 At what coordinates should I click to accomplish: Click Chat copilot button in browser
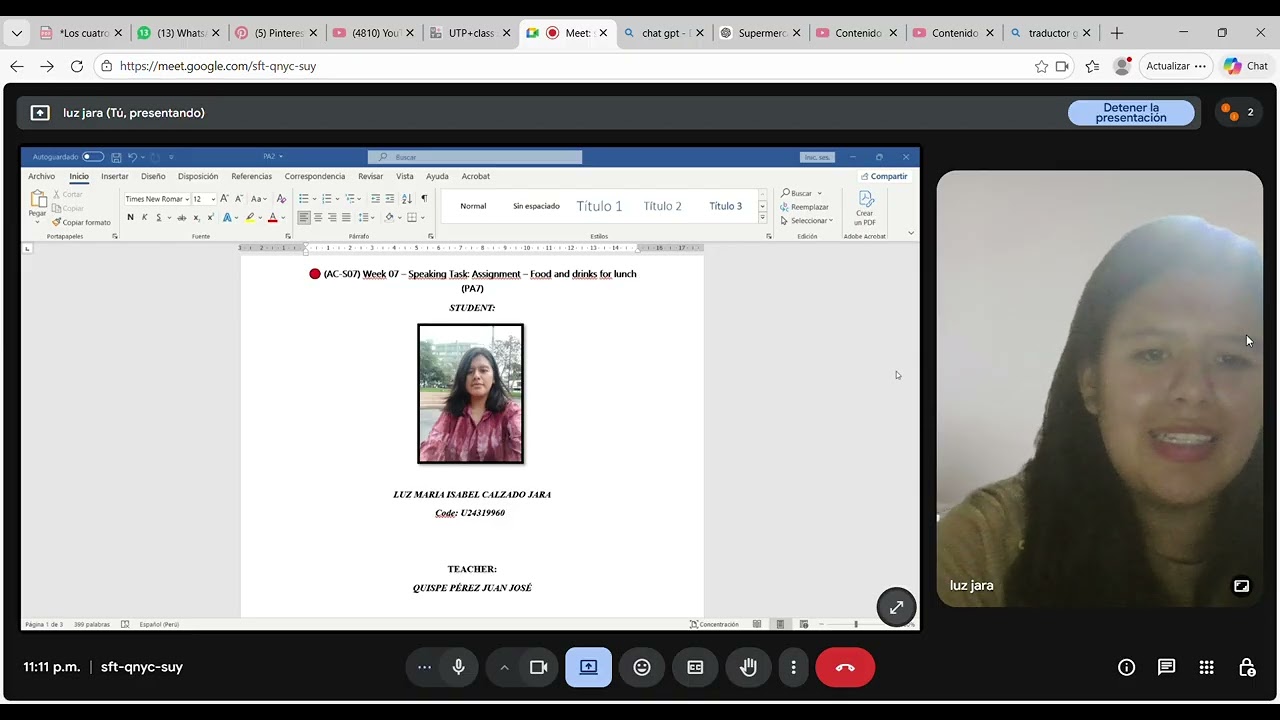[x=1246, y=66]
